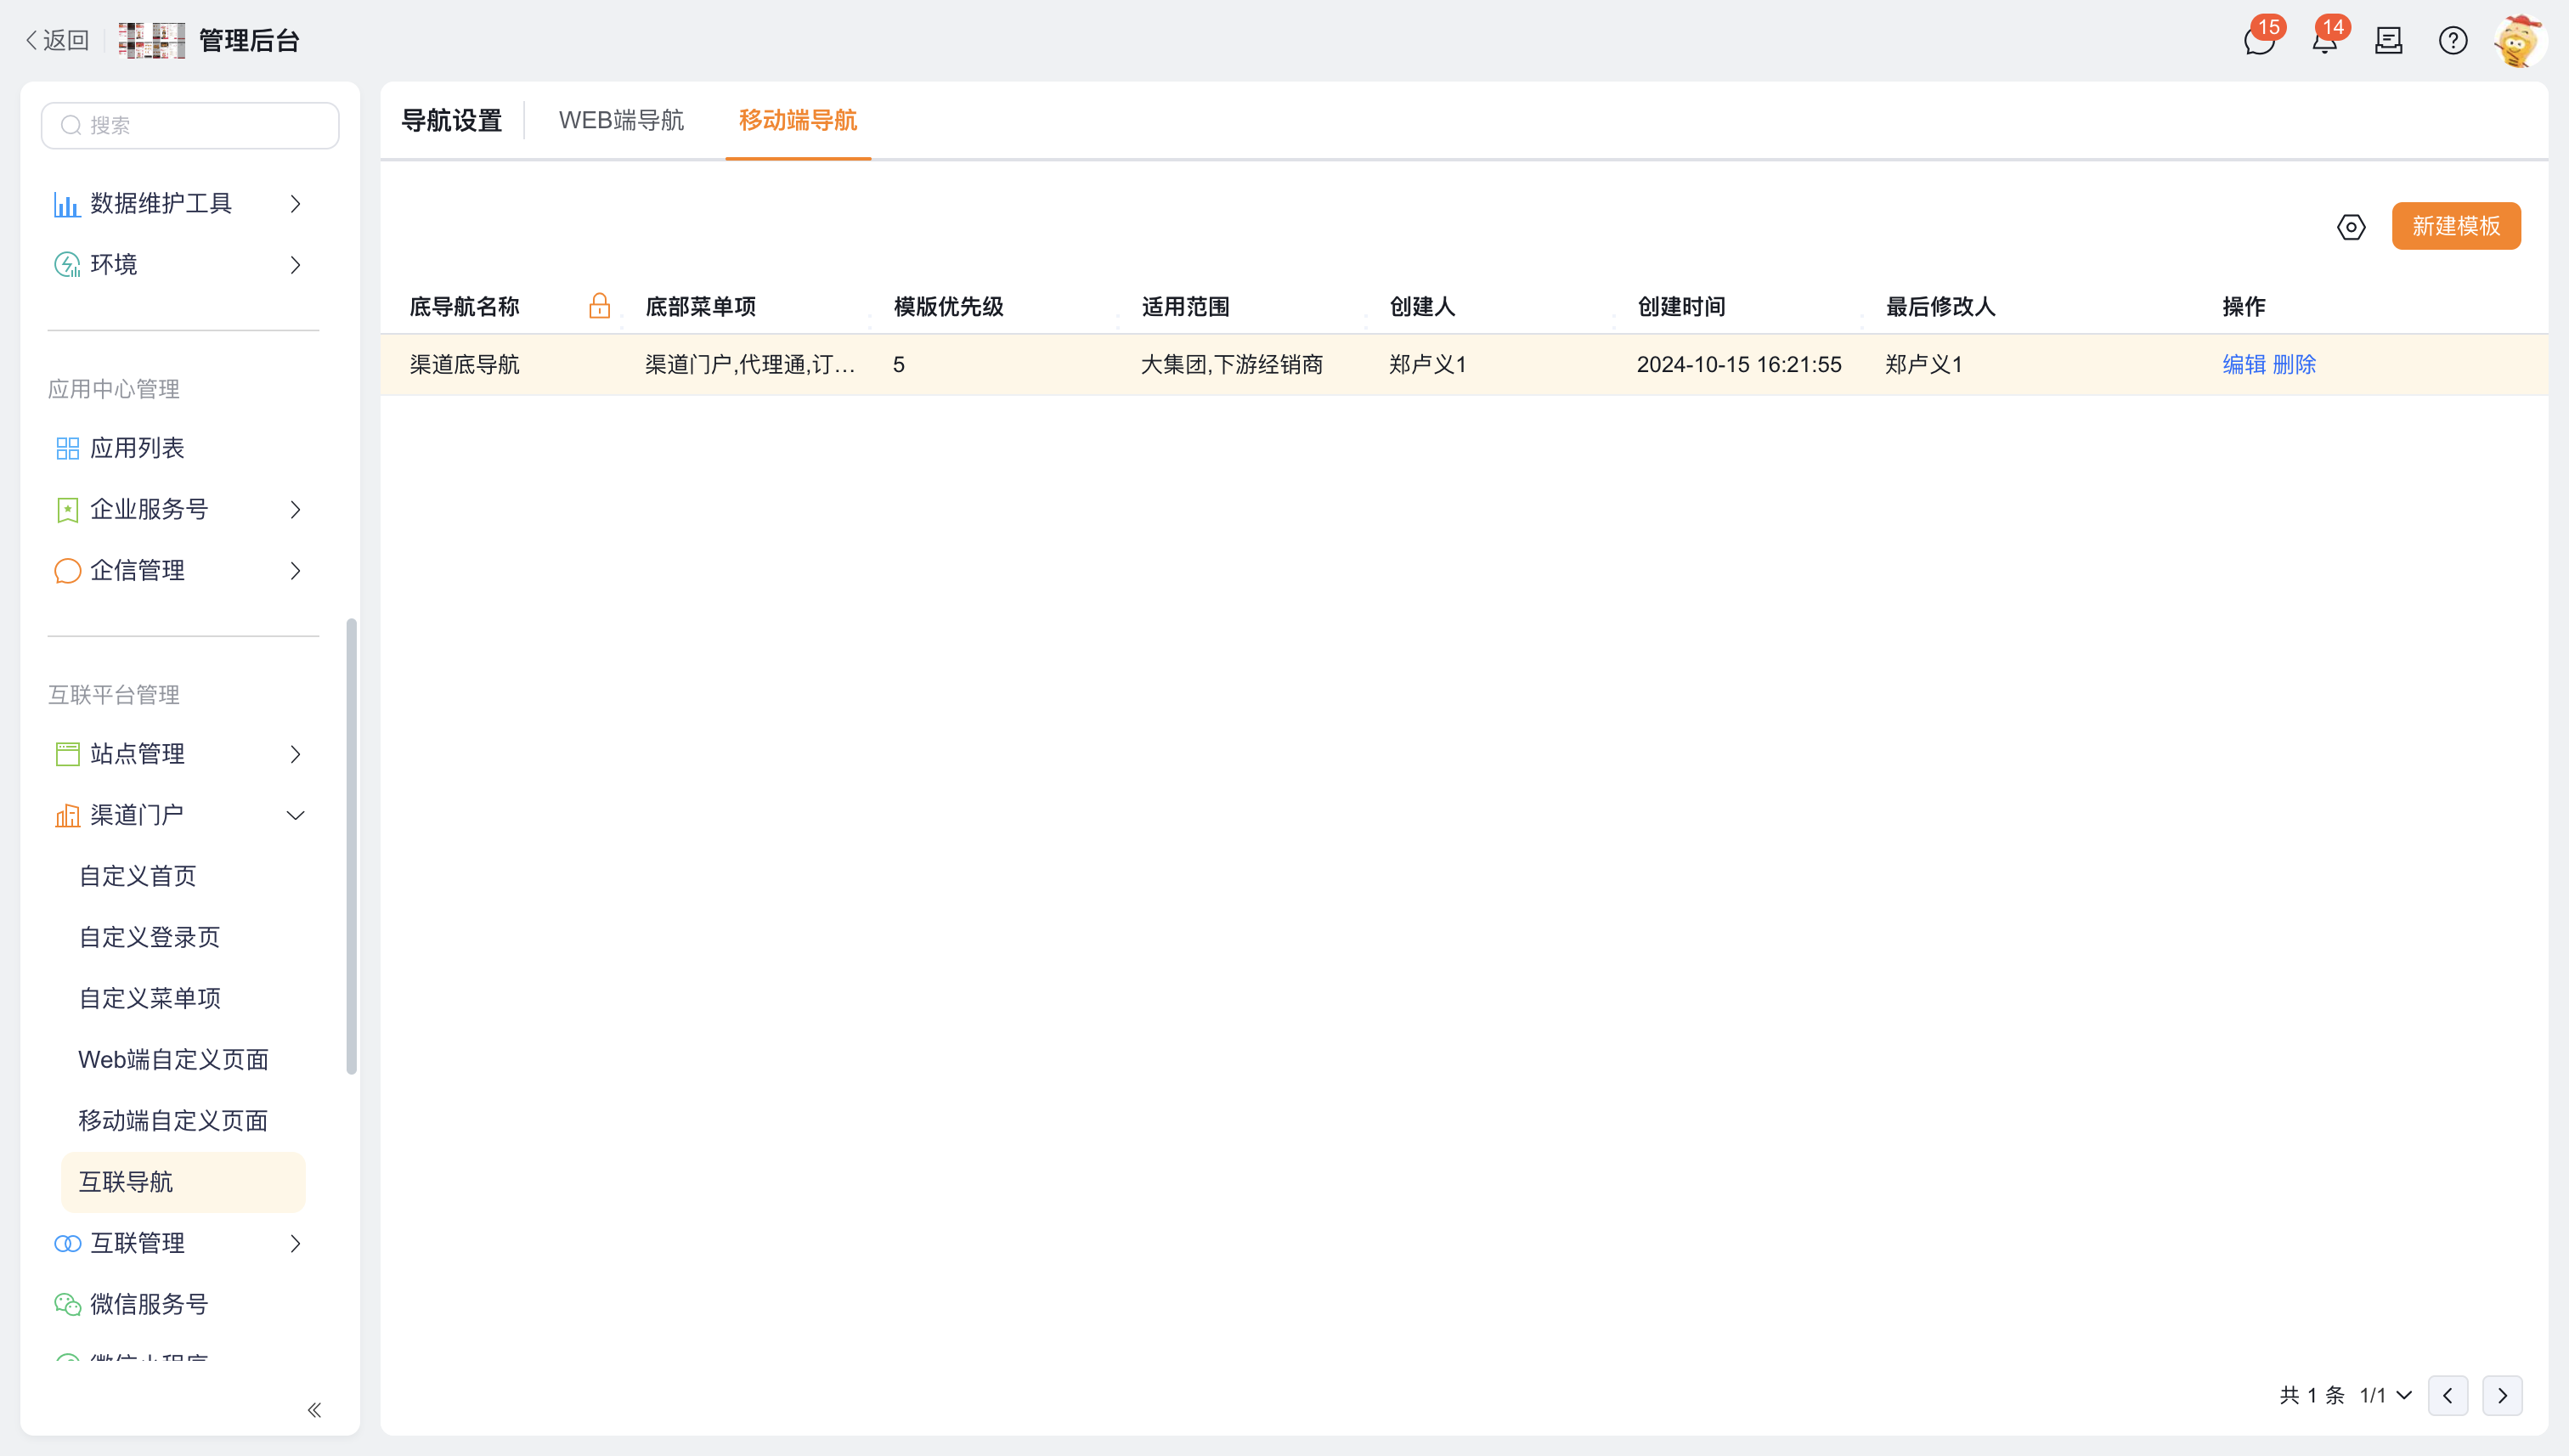Open the 1/1 page selector dropdown
Viewport: 2569px width, 1456px height.
(x=2386, y=1396)
